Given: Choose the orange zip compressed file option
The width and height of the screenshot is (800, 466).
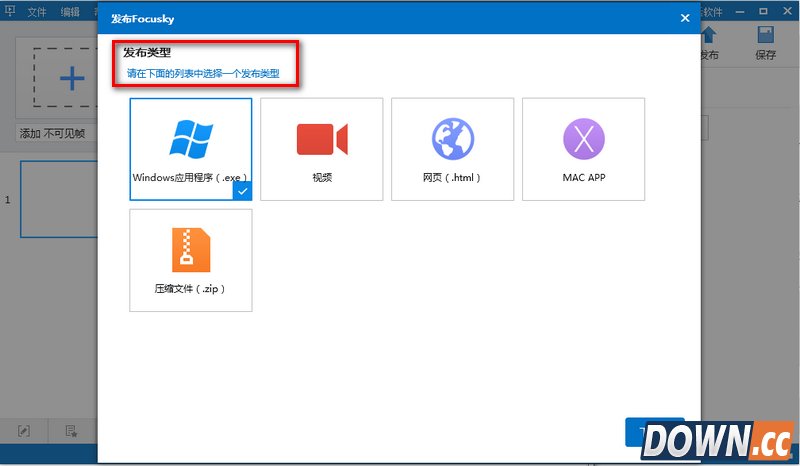Looking at the screenshot, I should click(190, 259).
